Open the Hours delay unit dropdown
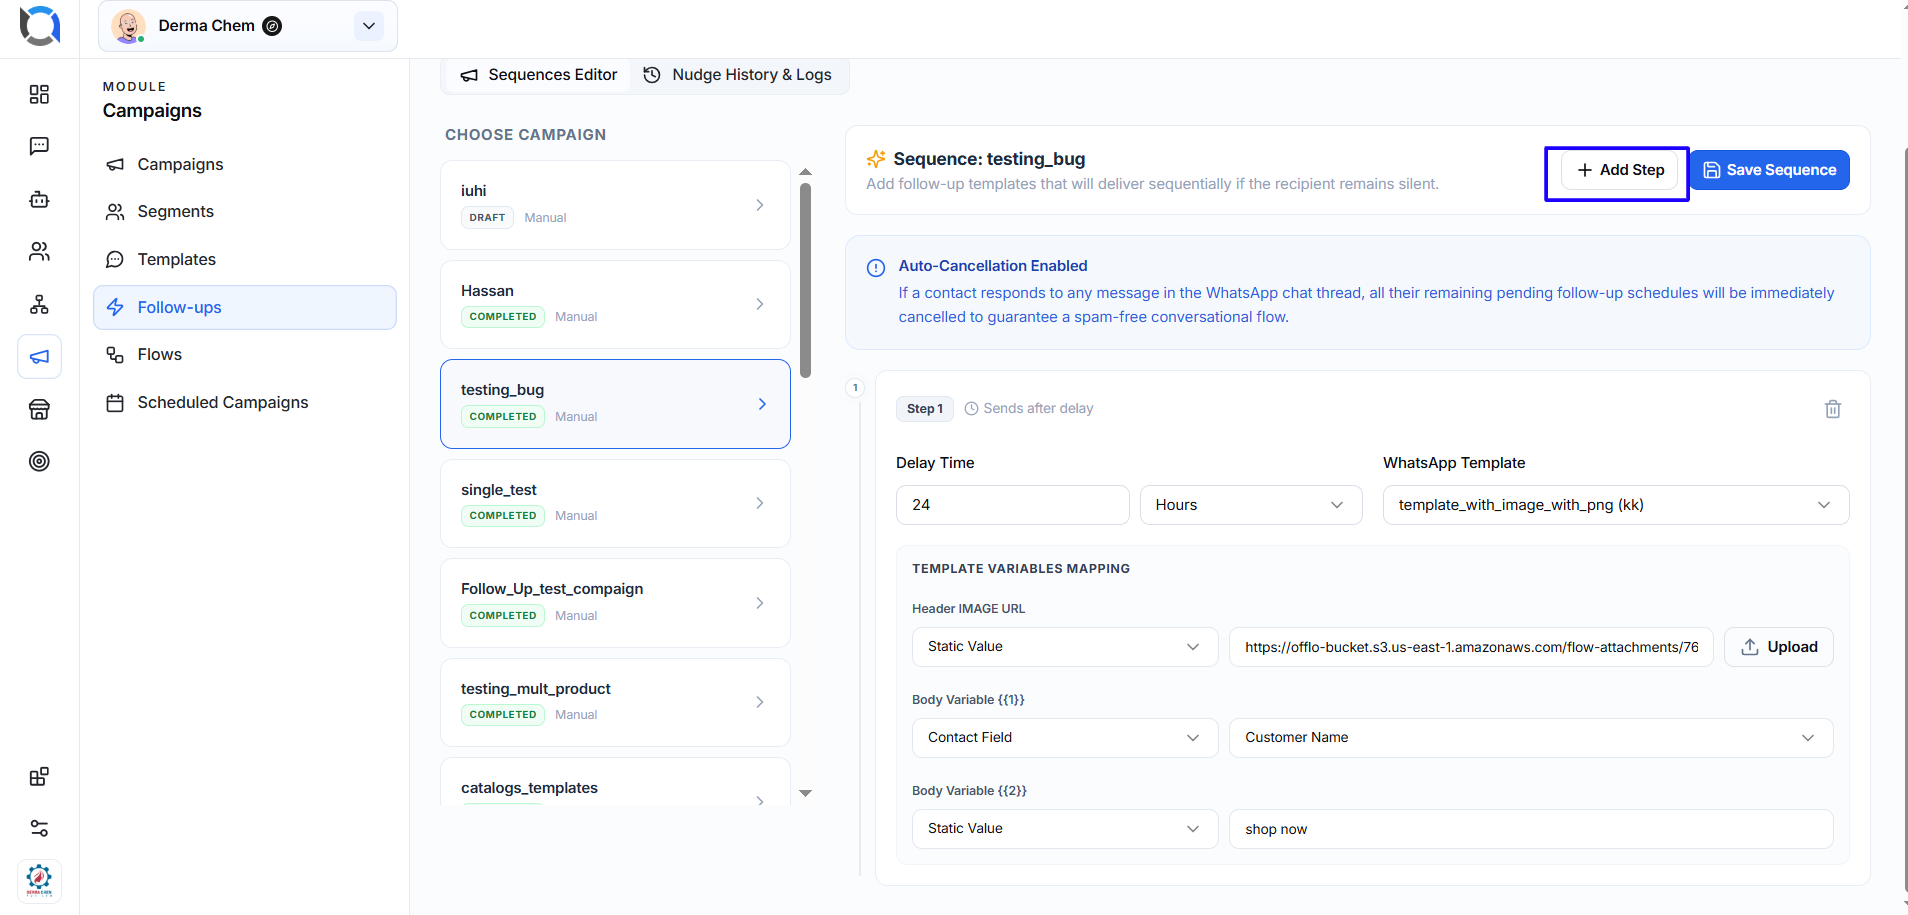This screenshot has height=915, width=1908. pyautogui.click(x=1251, y=505)
